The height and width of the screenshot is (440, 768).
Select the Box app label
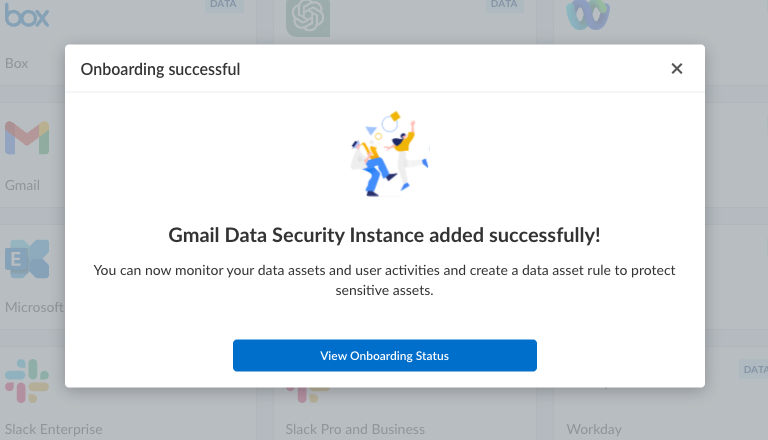click(17, 63)
